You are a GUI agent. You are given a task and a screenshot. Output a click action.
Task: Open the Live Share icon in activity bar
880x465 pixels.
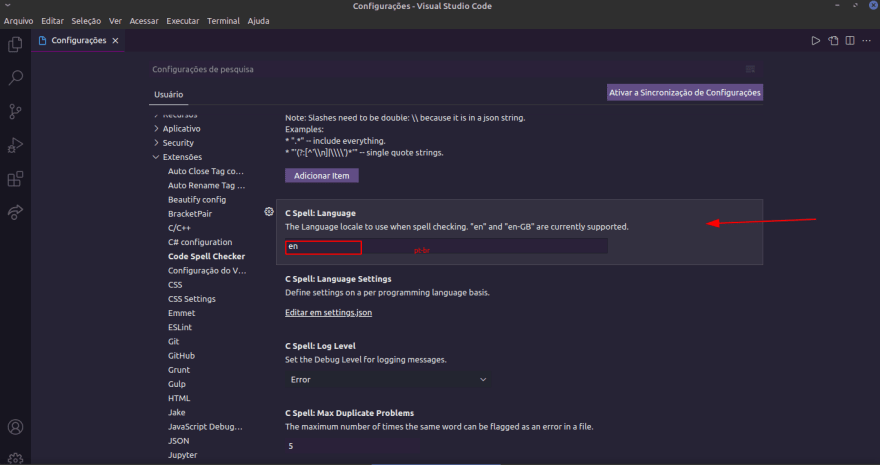pos(15,212)
